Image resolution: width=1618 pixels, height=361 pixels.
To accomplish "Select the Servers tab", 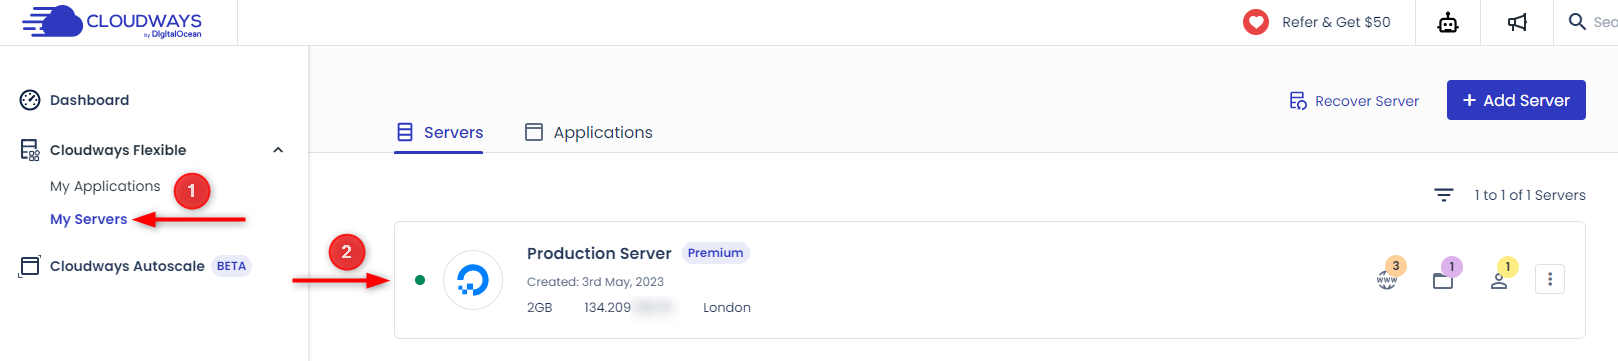I will tap(439, 132).
